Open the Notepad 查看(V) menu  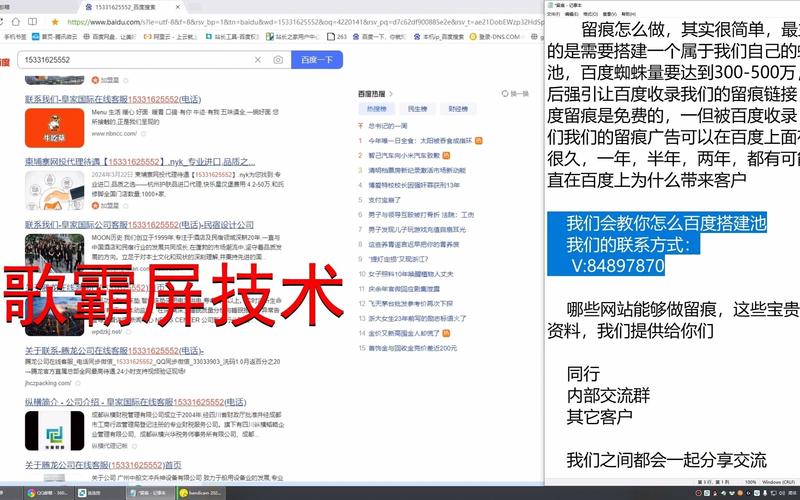609,14
